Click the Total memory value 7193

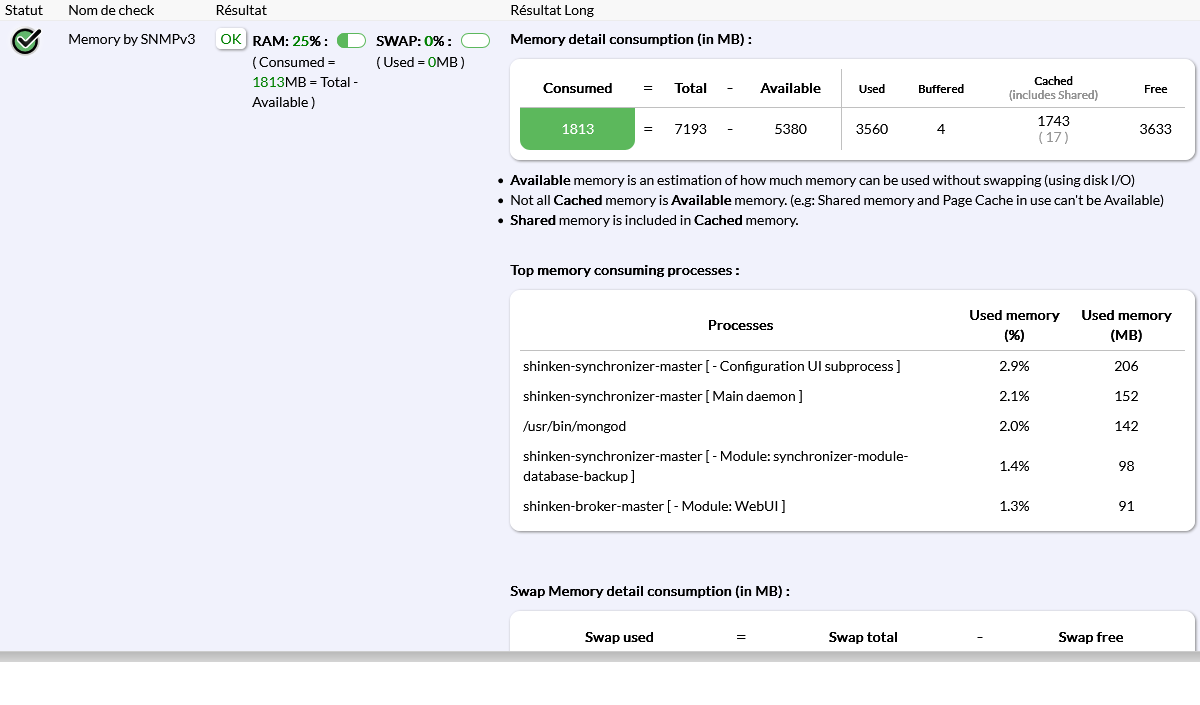click(x=690, y=129)
